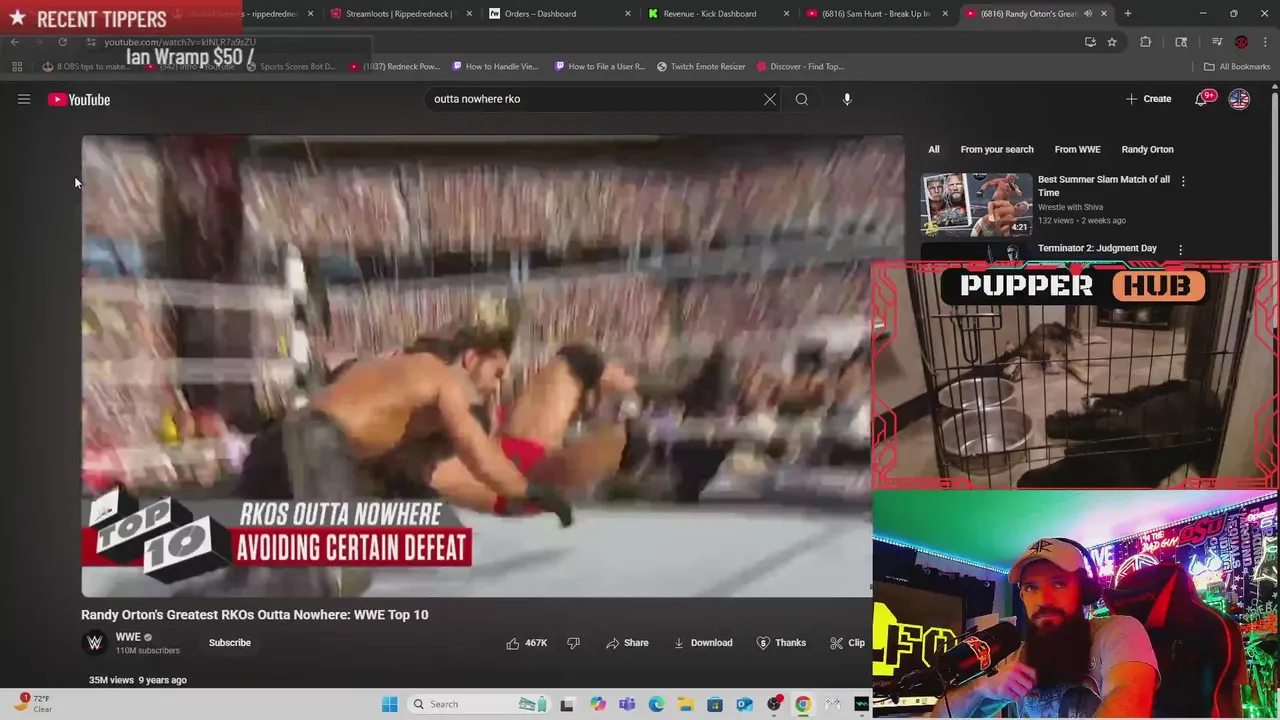Launch Microsoft Edge from the taskbar
The height and width of the screenshot is (720, 1280).
[x=656, y=704]
